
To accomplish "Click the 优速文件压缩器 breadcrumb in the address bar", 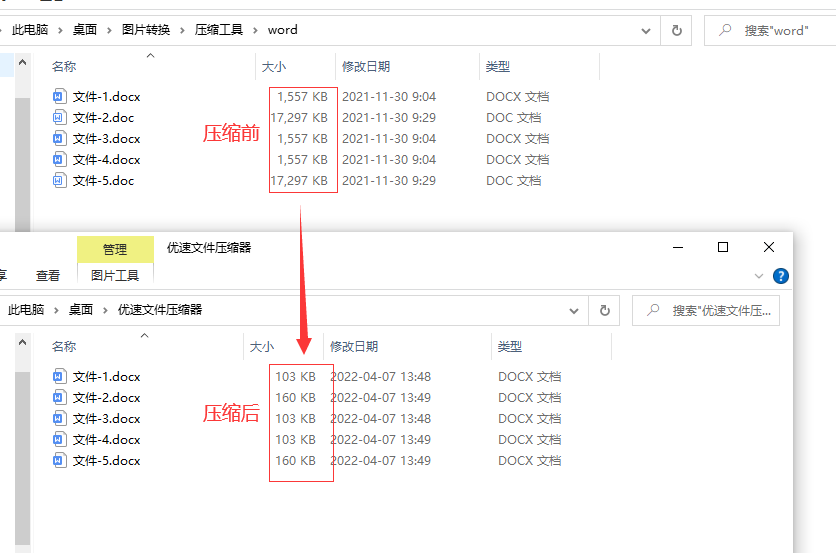I will pos(160,310).
